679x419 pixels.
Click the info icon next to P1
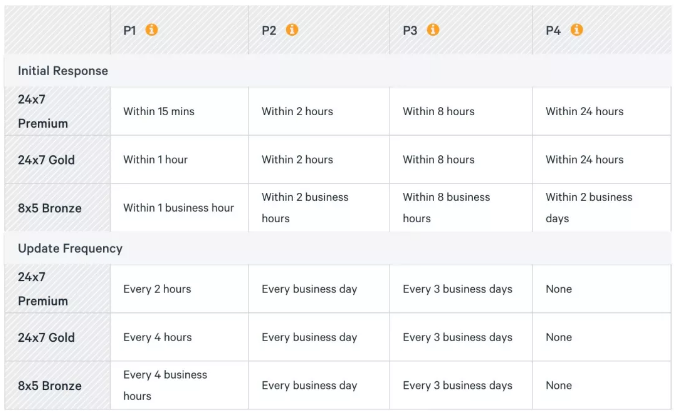pos(151,30)
